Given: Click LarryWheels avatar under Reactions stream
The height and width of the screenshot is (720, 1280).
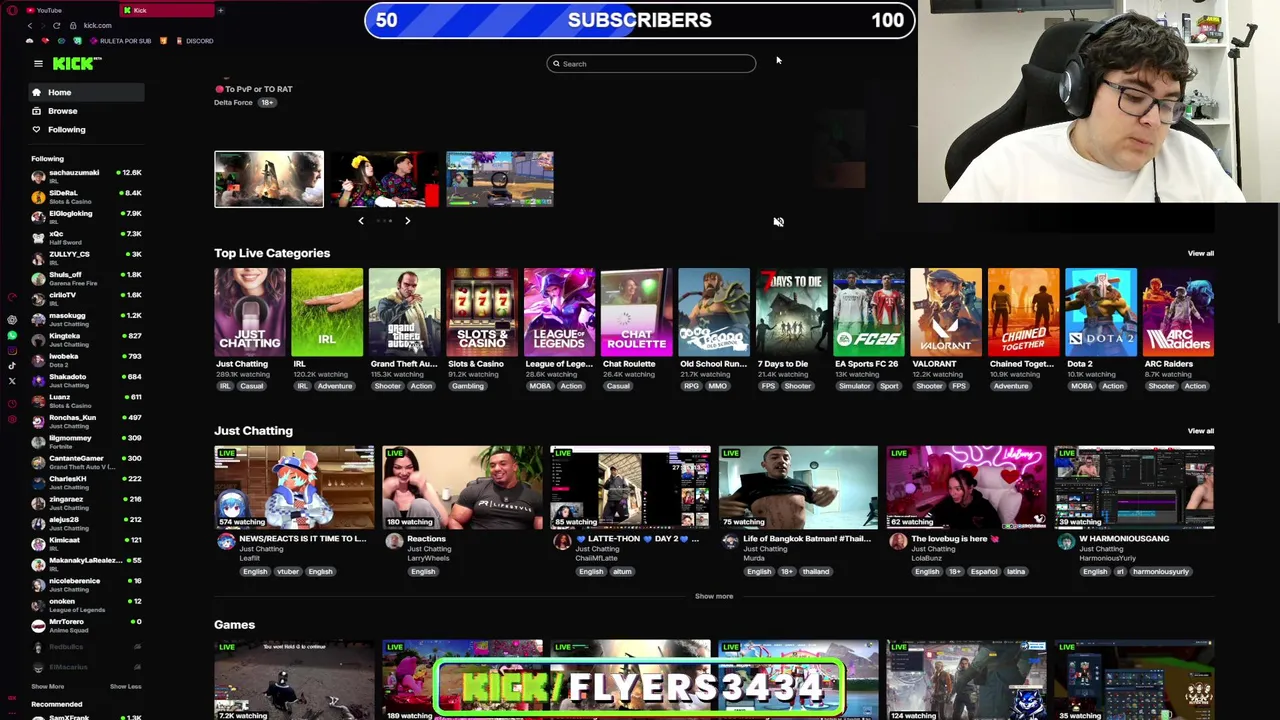Looking at the screenshot, I should pyautogui.click(x=394, y=542).
